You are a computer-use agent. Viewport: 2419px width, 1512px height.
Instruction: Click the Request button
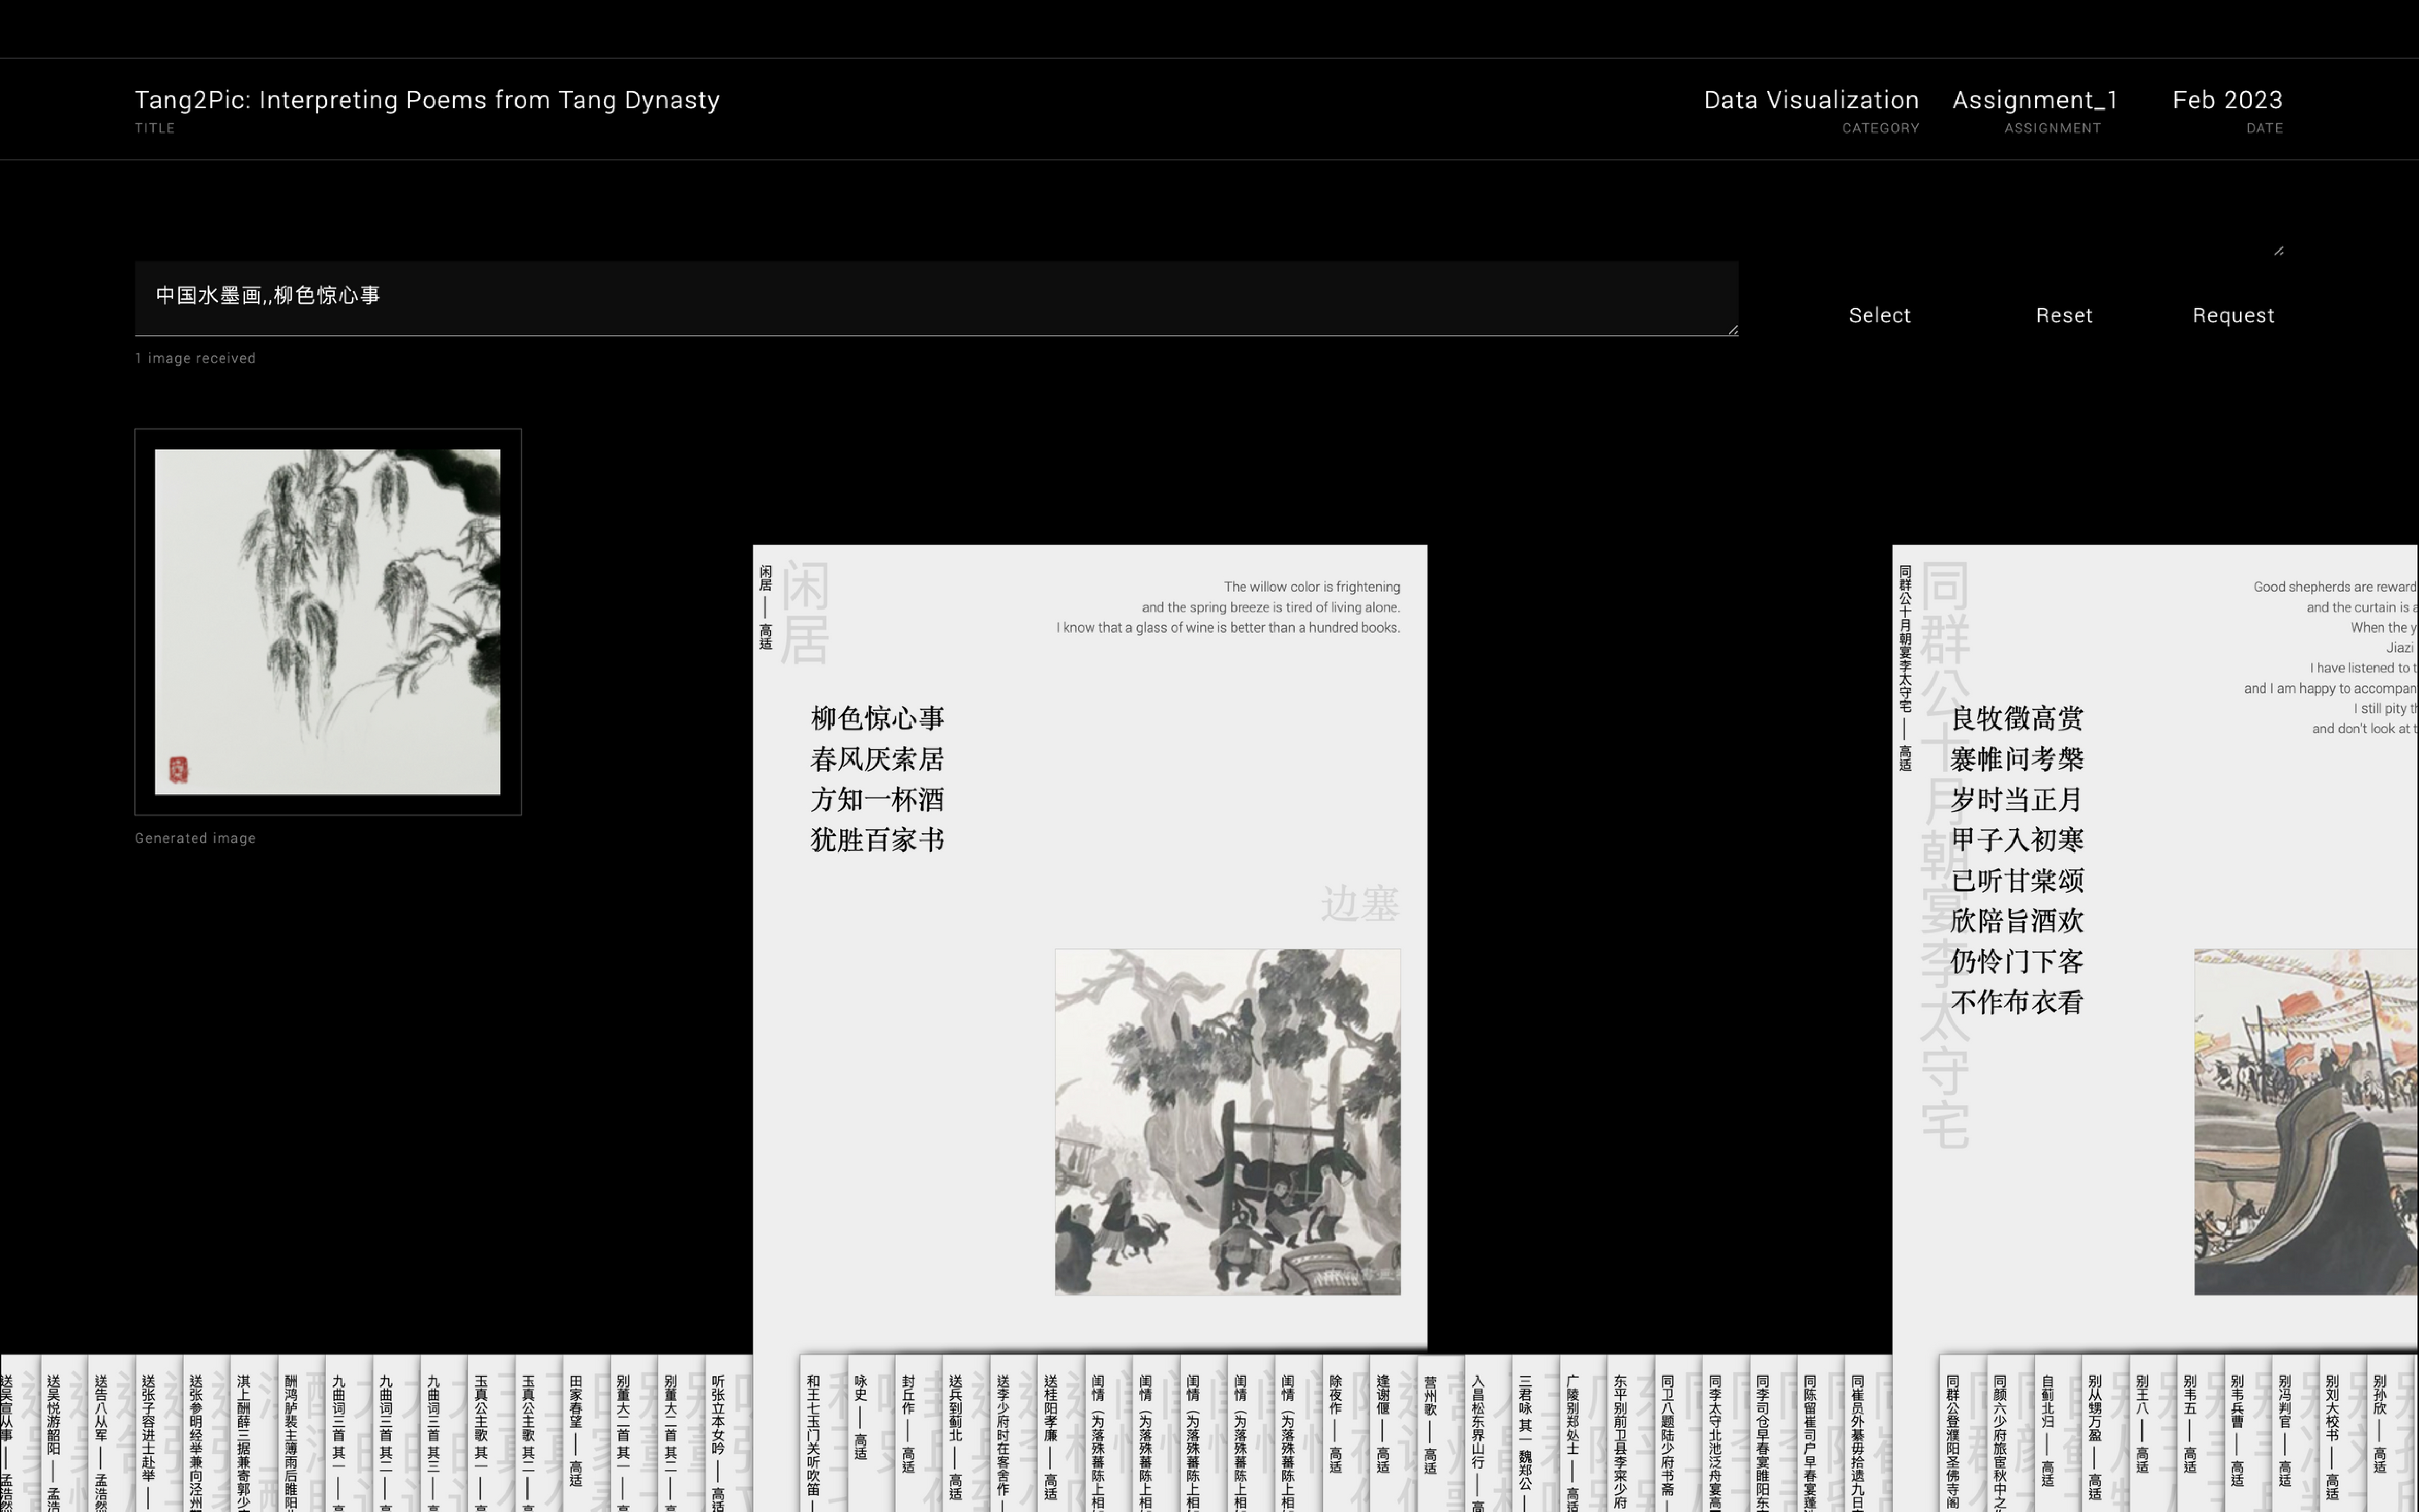(2233, 316)
